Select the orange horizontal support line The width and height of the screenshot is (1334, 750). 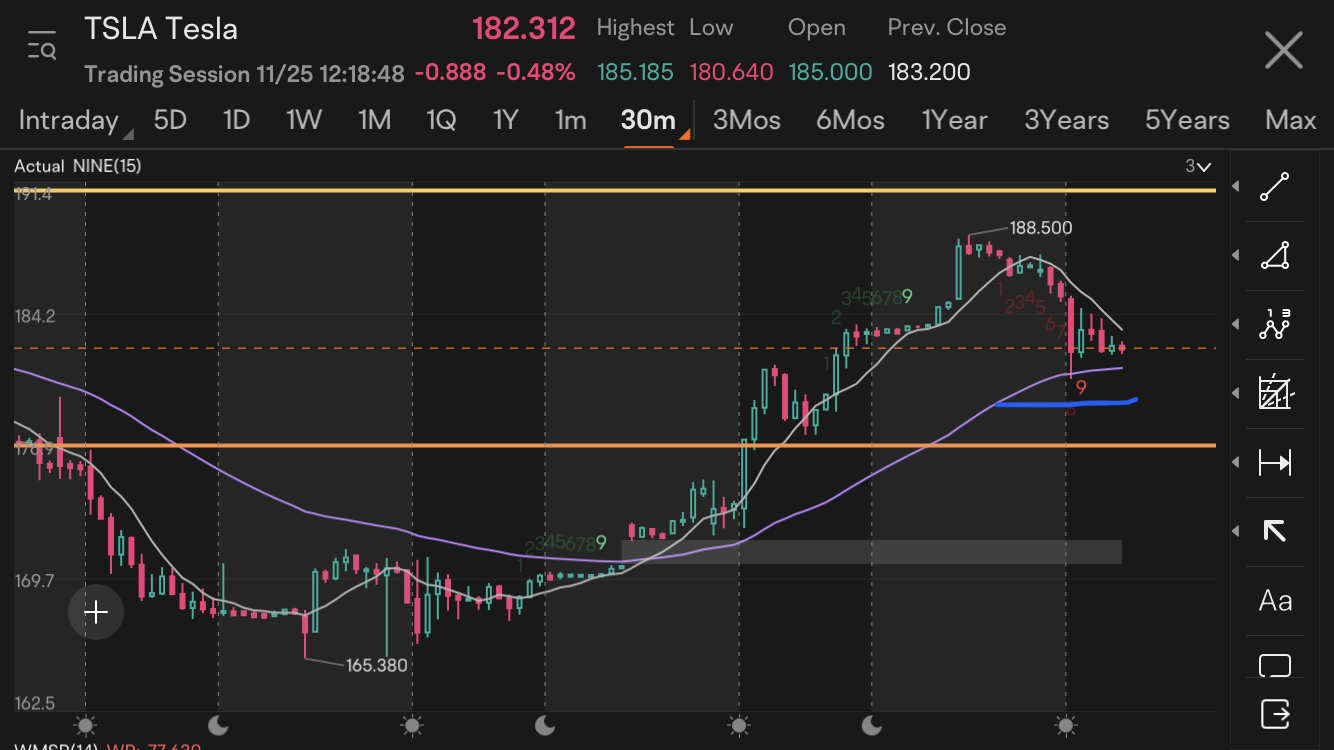click(x=615, y=445)
